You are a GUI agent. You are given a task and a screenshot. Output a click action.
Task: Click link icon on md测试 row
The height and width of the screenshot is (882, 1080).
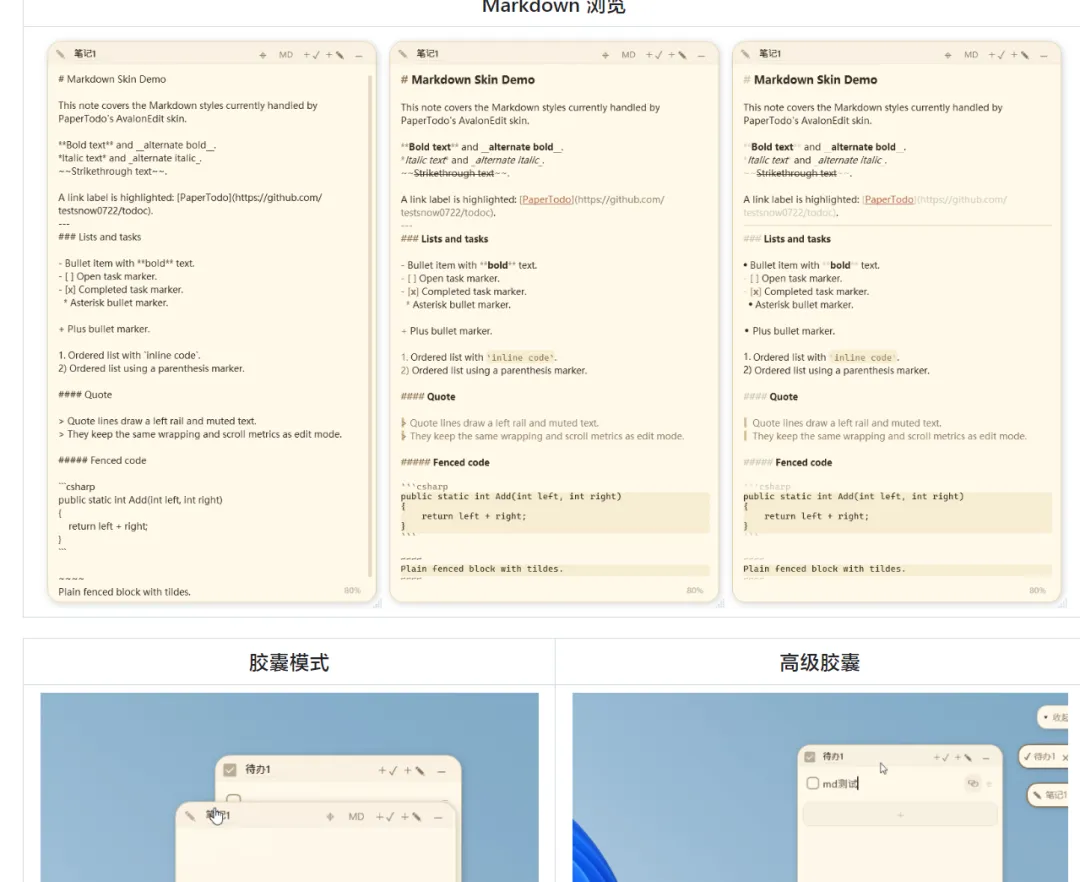tap(973, 784)
